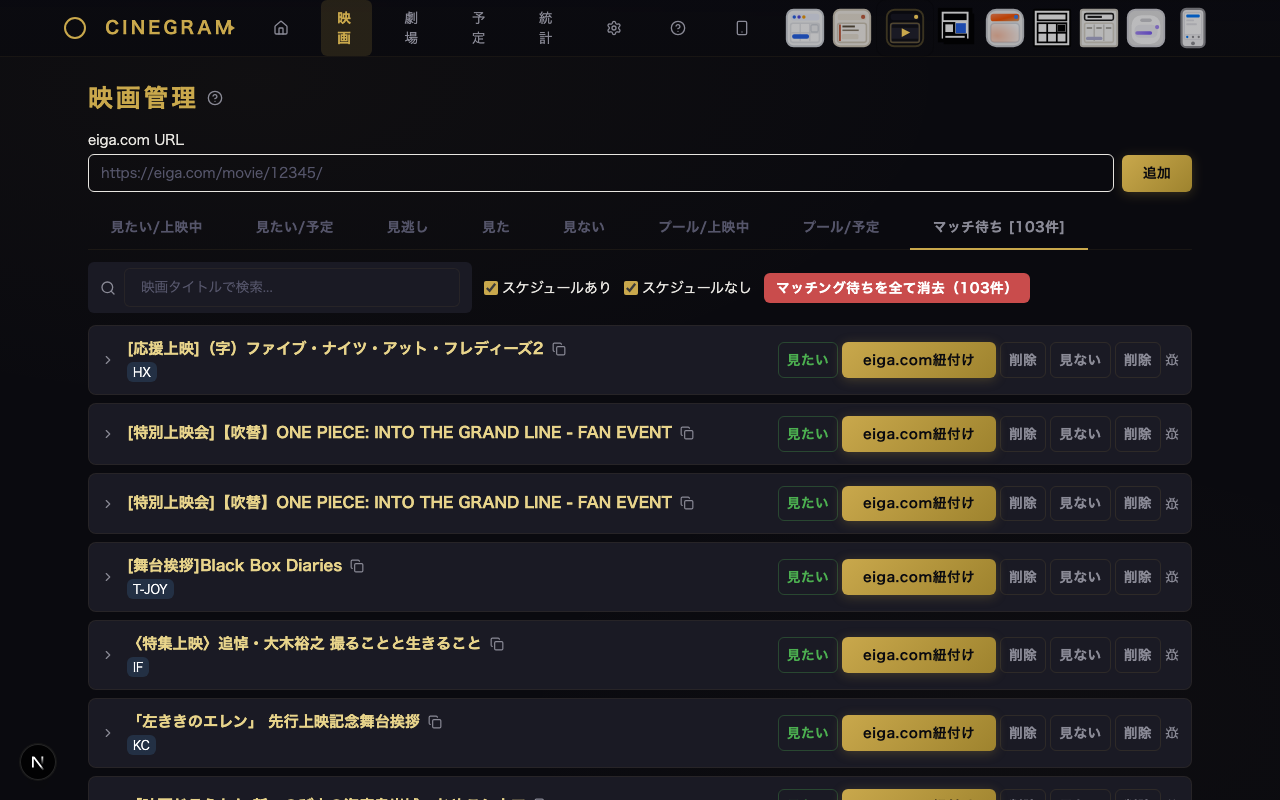The width and height of the screenshot is (1280, 800).
Task: Copy the Black Box Diaries title
Action: (357, 566)
